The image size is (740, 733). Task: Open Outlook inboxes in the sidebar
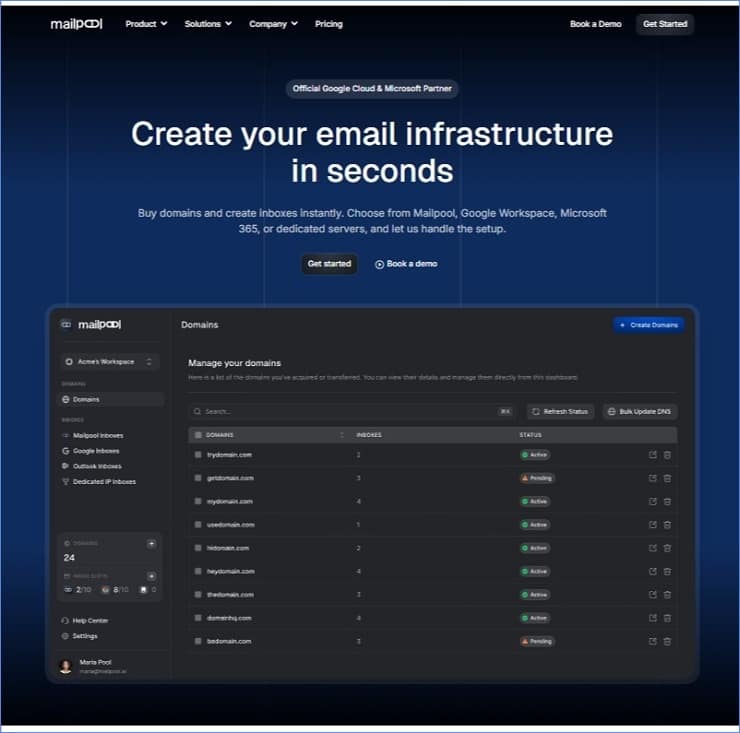coord(97,466)
